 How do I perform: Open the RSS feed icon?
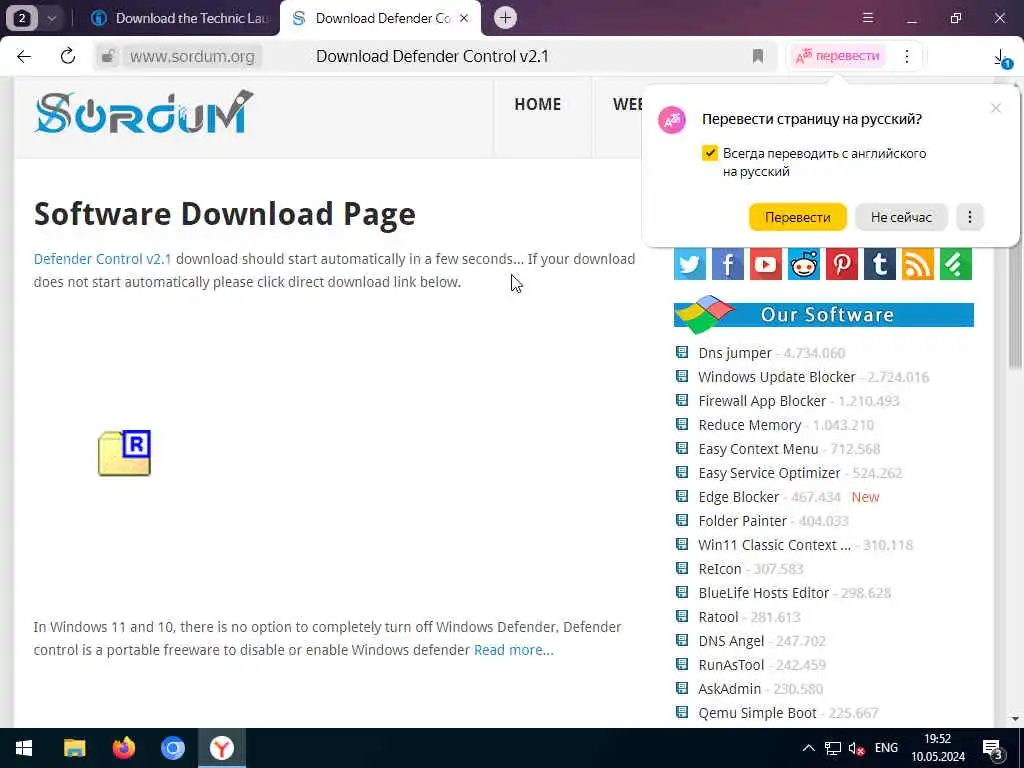click(x=918, y=264)
